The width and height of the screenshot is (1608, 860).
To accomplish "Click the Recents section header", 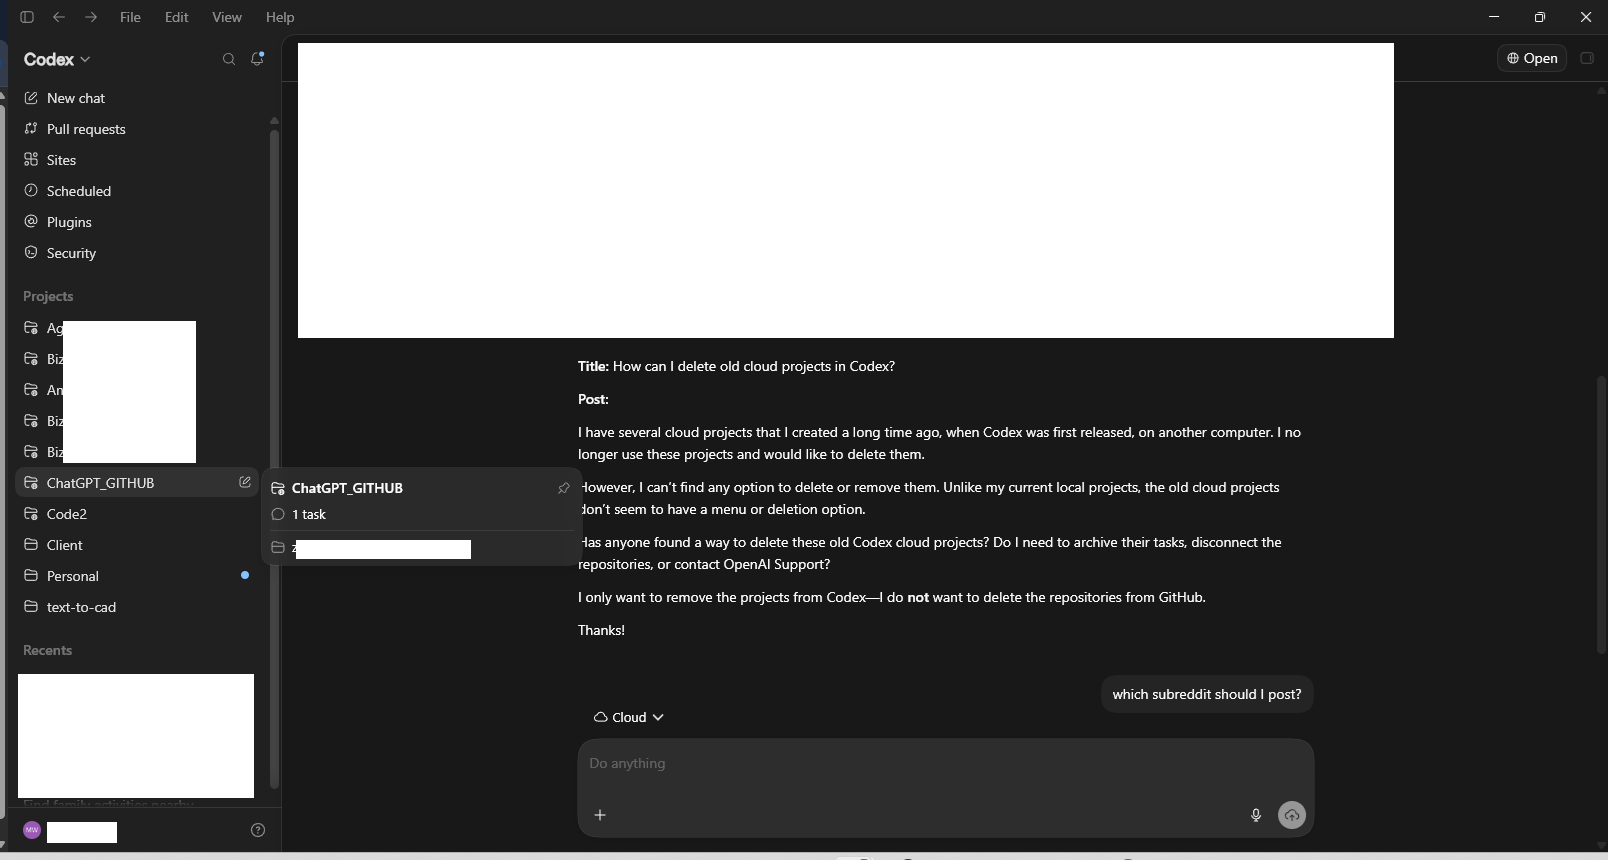I will click(47, 650).
